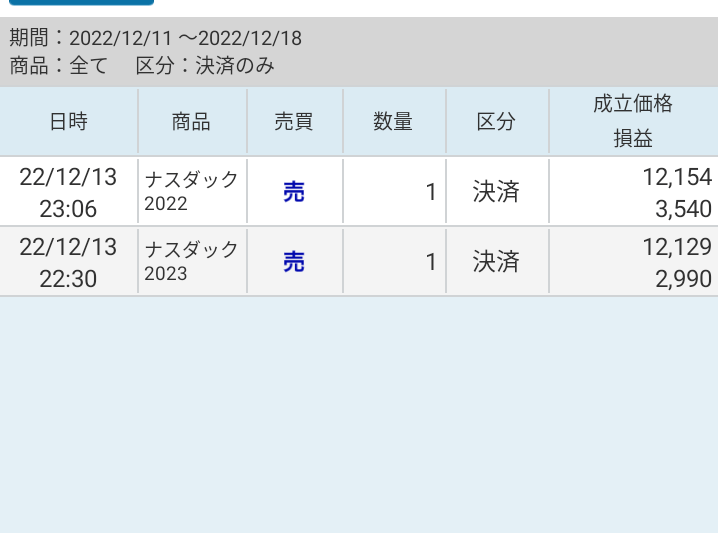Click the 売買 column header

(x=294, y=122)
